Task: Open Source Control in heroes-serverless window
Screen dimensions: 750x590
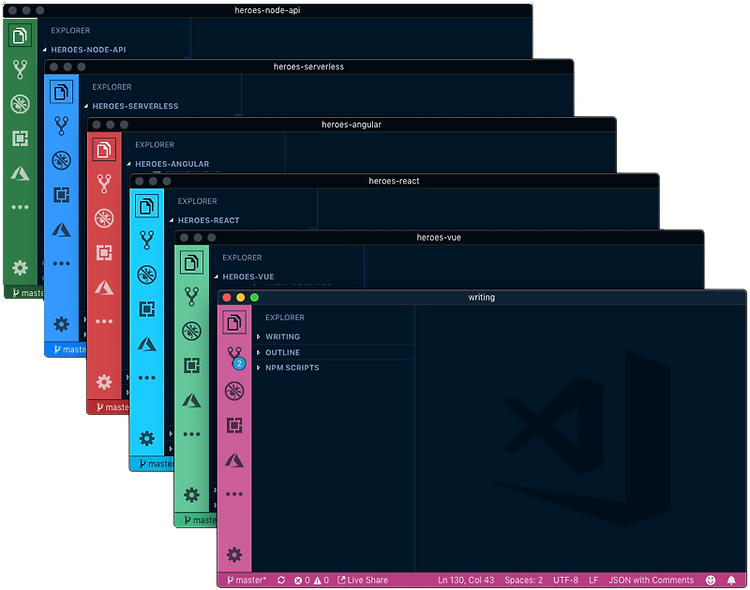Action: click(61, 126)
